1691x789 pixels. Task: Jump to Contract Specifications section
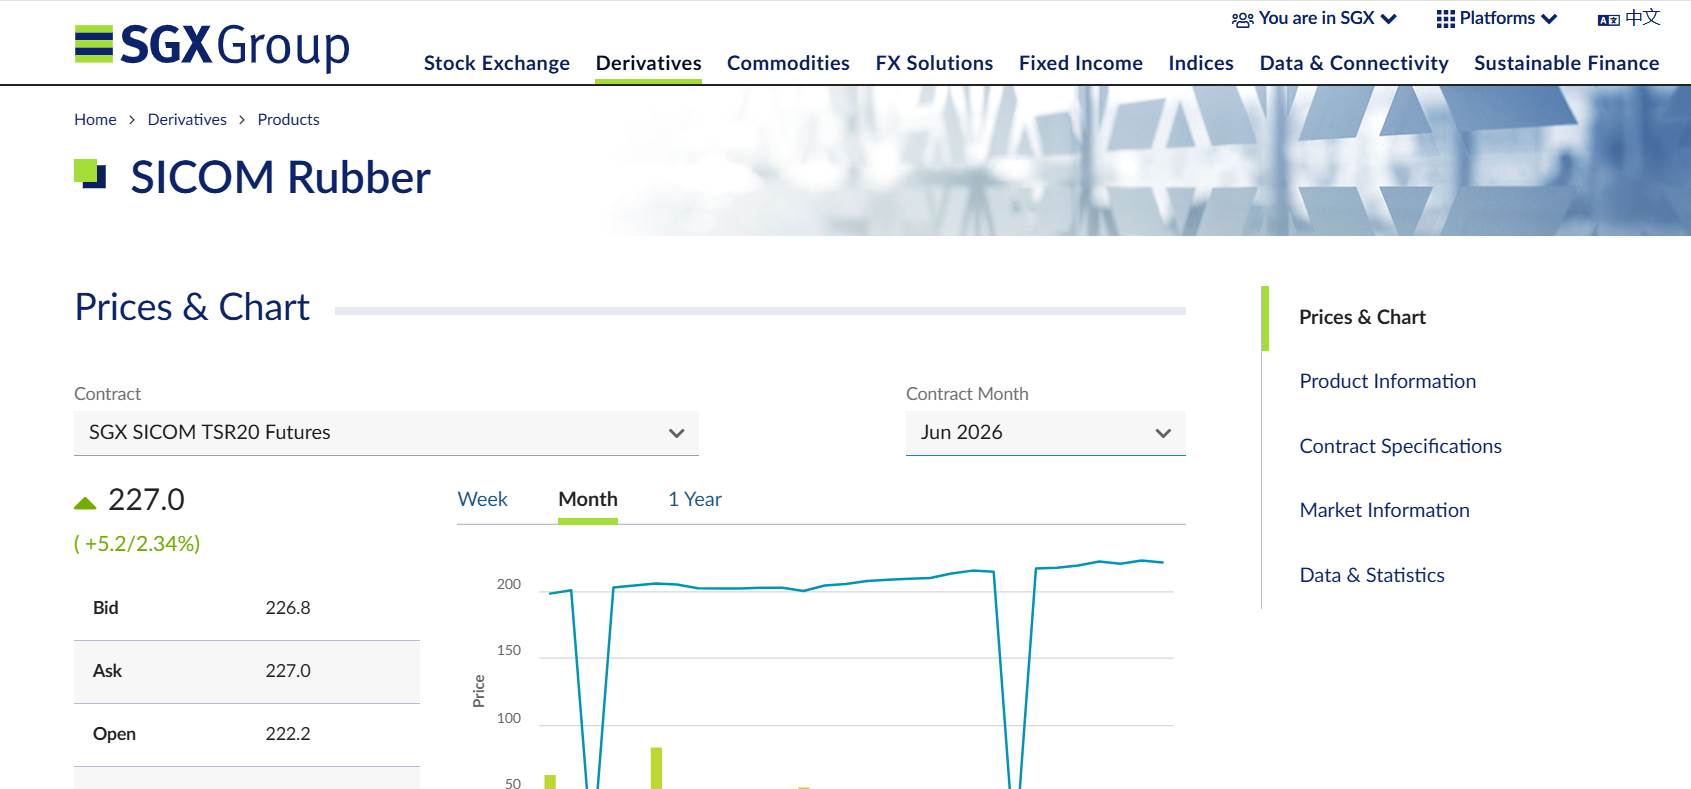pyautogui.click(x=1401, y=446)
